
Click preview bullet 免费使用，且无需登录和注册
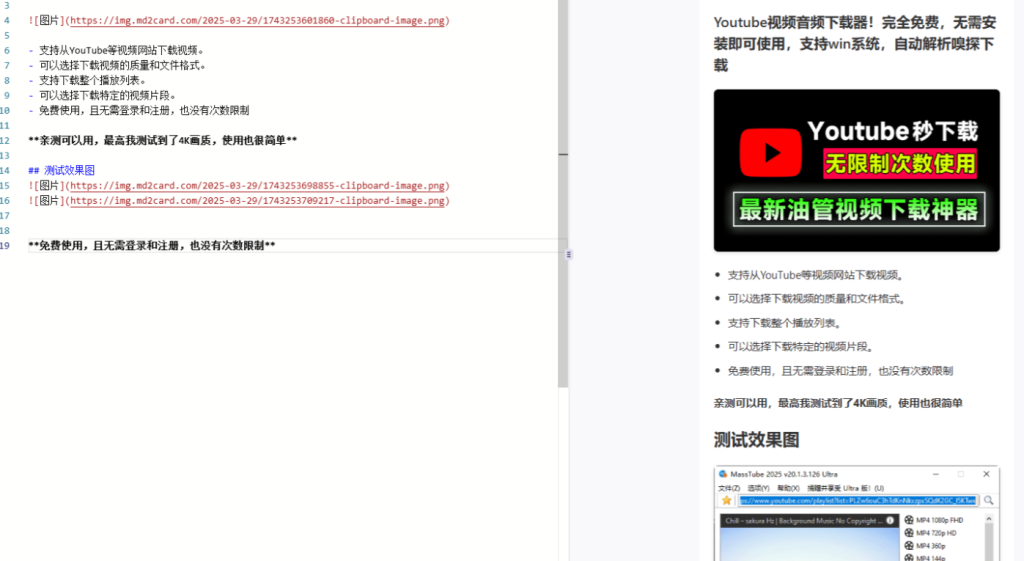[840, 370]
